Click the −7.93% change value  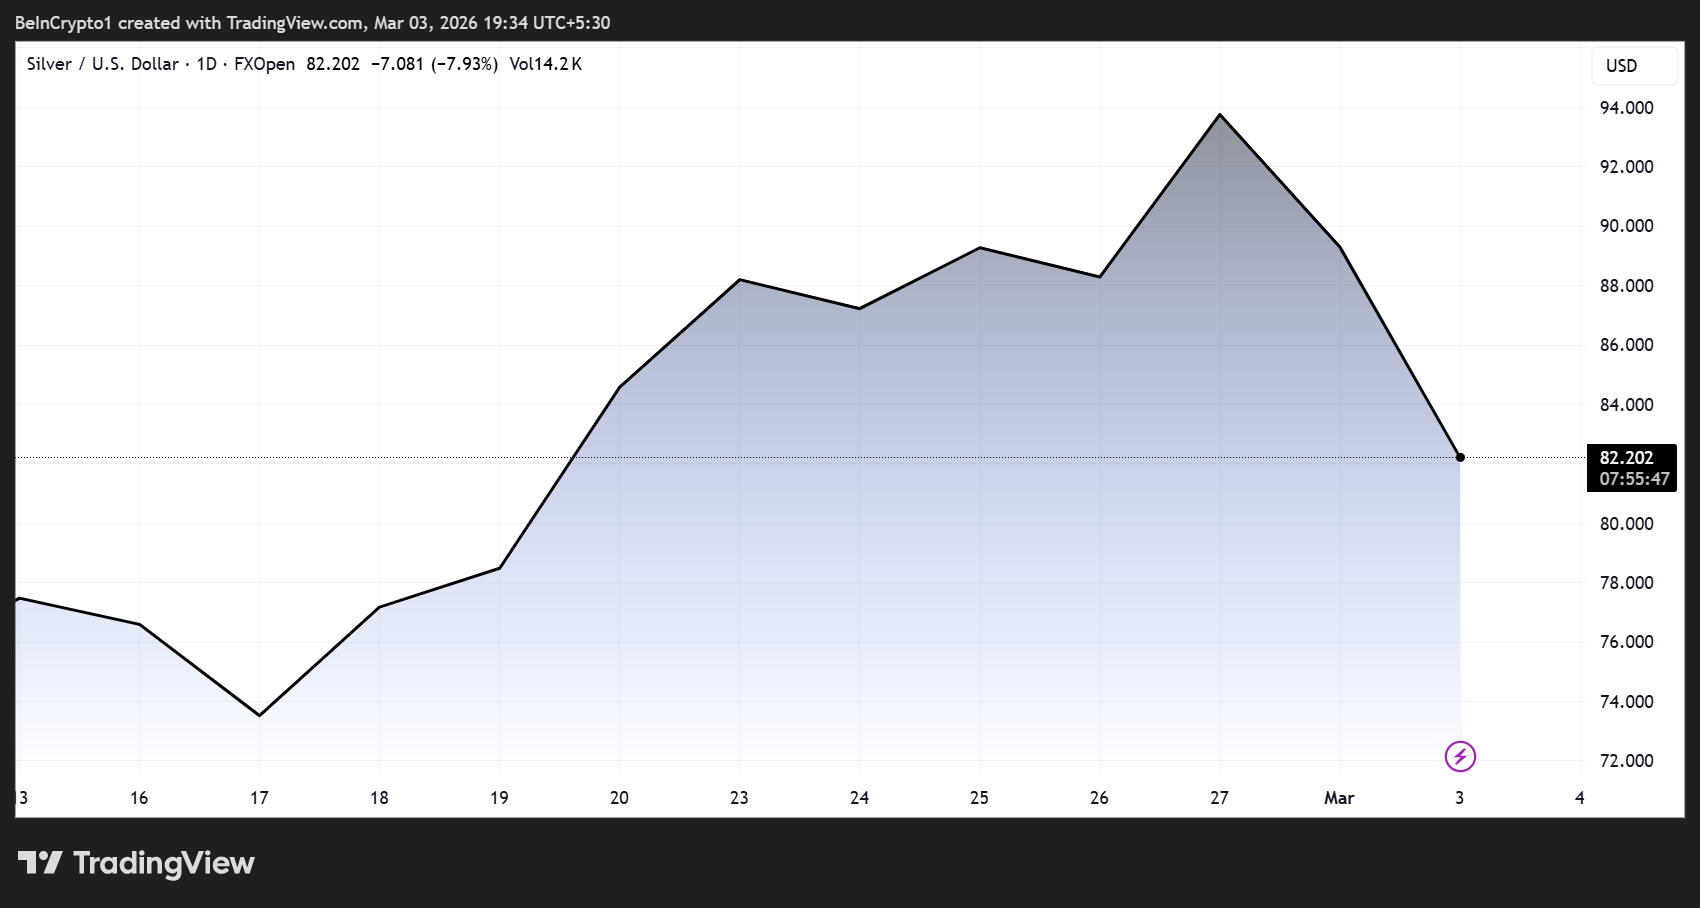click(x=466, y=64)
